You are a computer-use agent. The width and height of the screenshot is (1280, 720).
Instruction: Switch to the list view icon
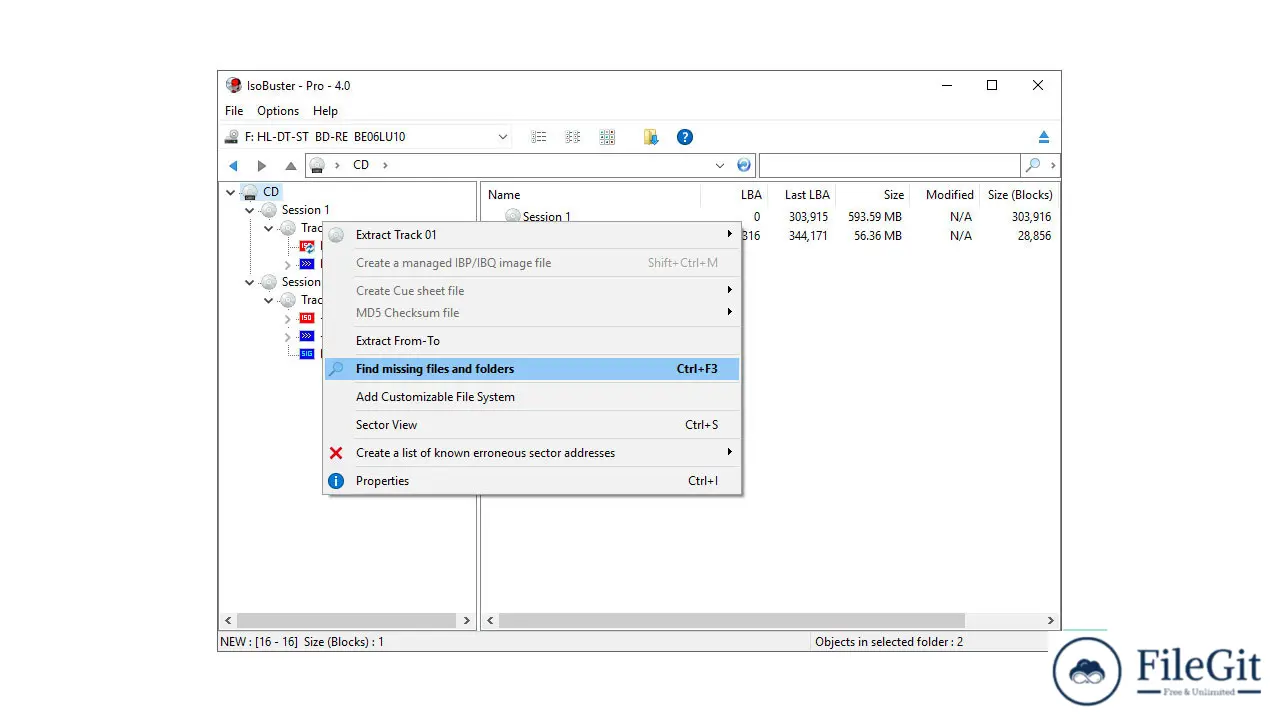pos(539,137)
